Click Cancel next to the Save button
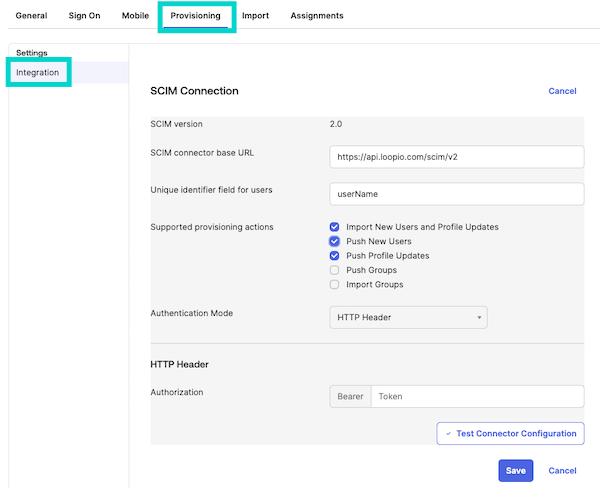This screenshot has width=600, height=488. point(562,471)
